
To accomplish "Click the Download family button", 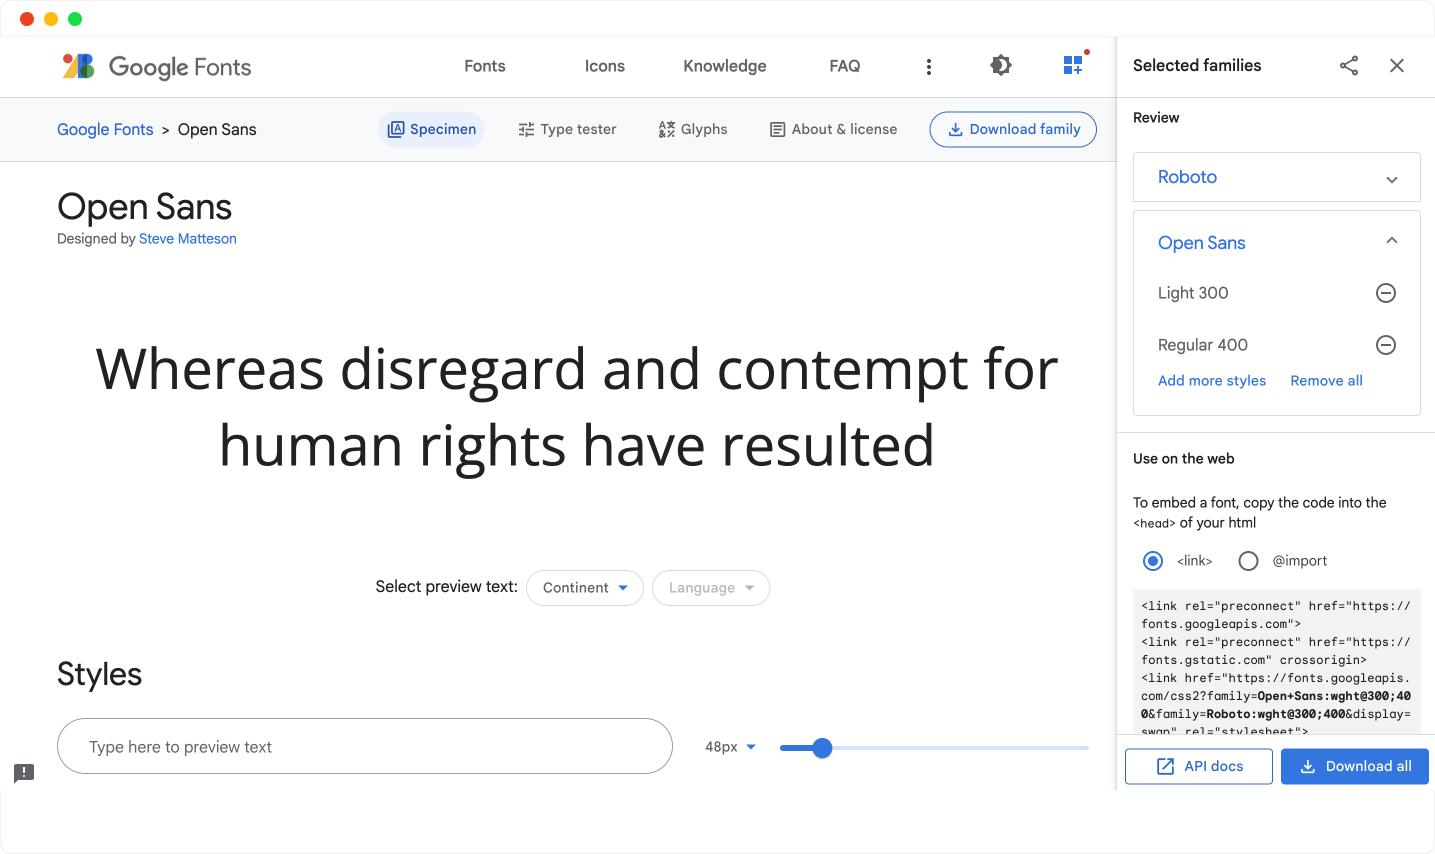I will [1013, 129].
